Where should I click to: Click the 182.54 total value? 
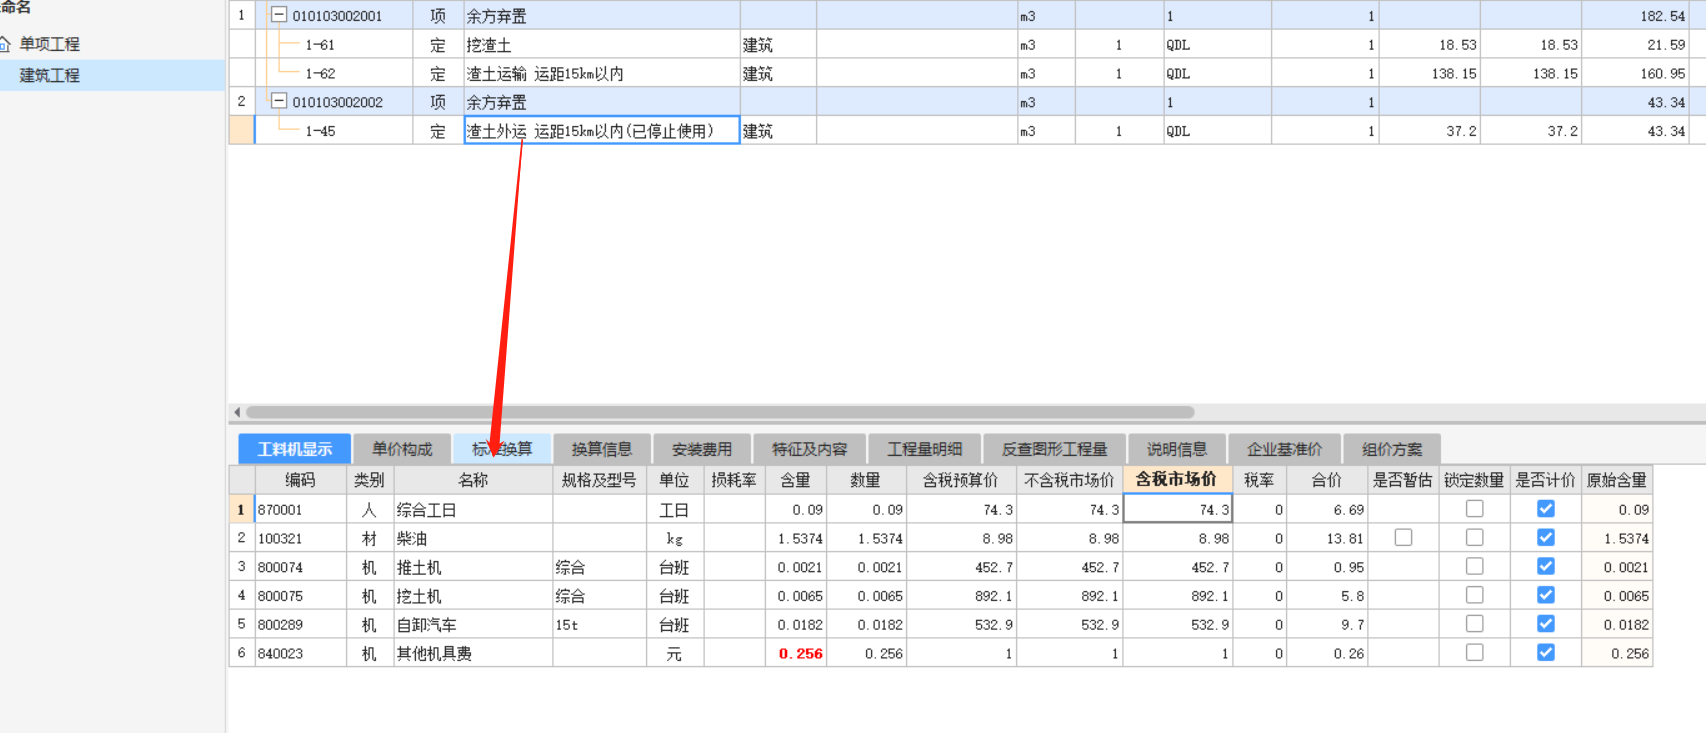pos(1662,16)
